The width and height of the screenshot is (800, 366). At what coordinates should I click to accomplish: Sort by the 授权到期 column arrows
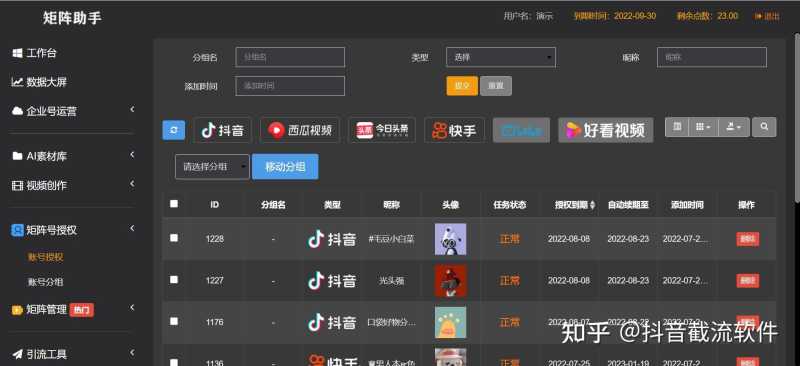(592, 205)
